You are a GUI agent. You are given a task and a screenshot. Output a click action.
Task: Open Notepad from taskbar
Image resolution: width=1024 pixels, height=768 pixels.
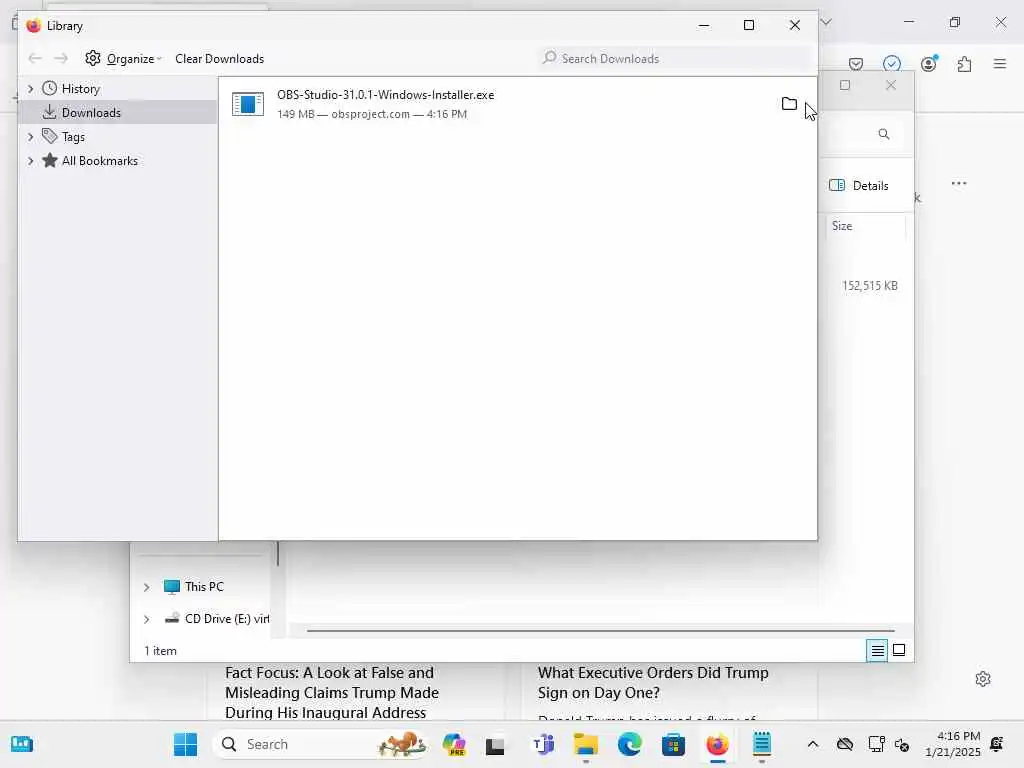[x=761, y=744]
